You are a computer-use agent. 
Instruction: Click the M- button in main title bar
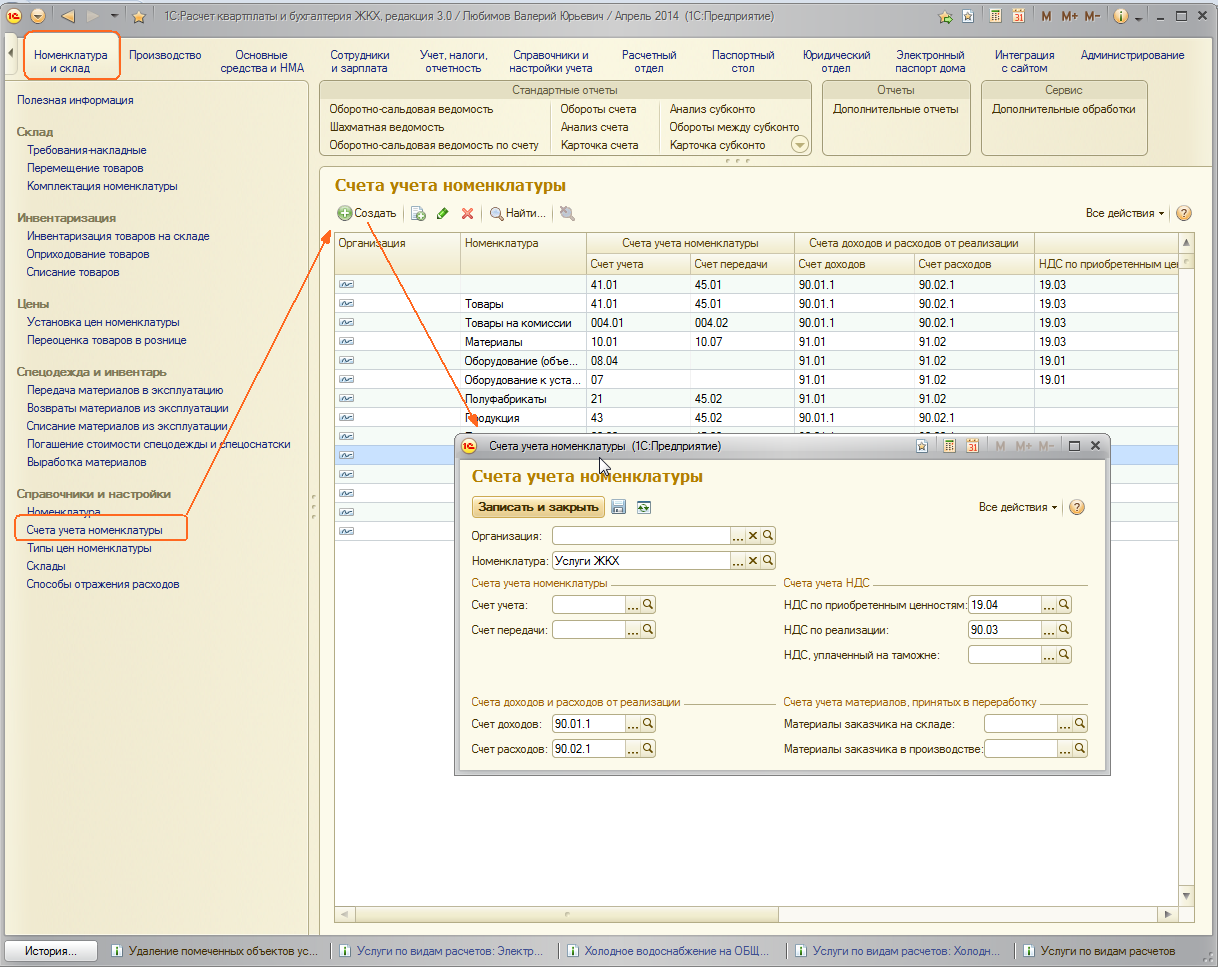1092,16
